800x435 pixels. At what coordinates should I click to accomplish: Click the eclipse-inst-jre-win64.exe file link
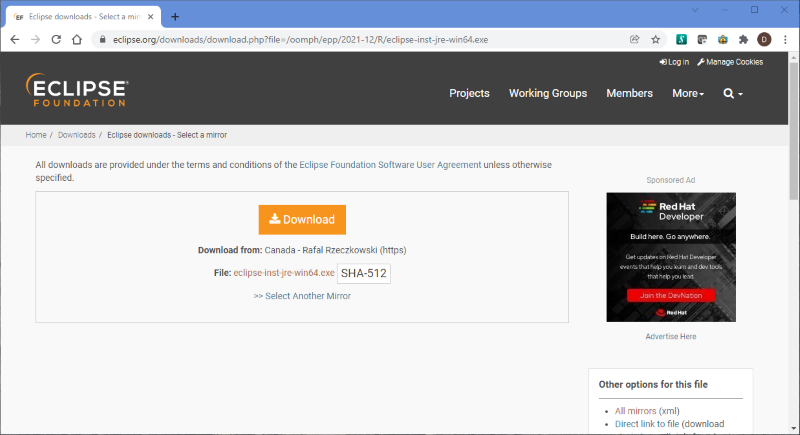coord(284,273)
